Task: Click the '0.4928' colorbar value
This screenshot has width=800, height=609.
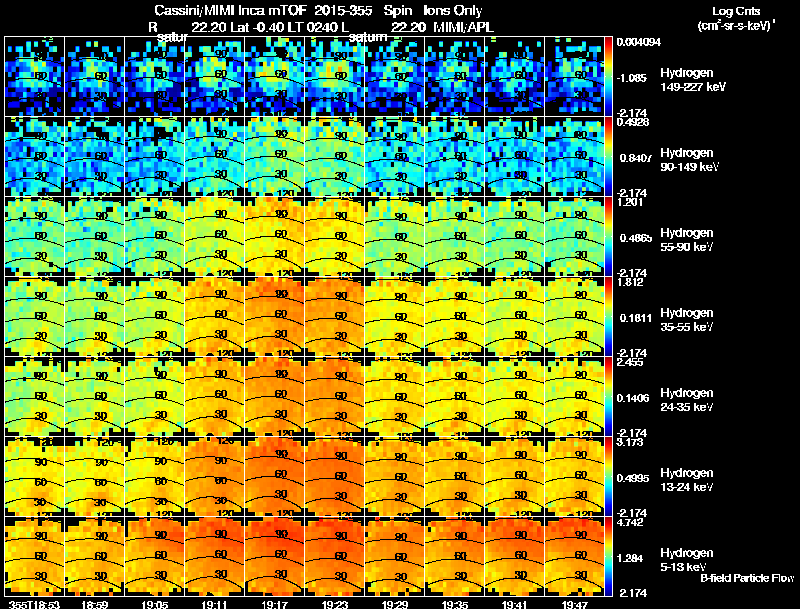Action: (x=633, y=122)
